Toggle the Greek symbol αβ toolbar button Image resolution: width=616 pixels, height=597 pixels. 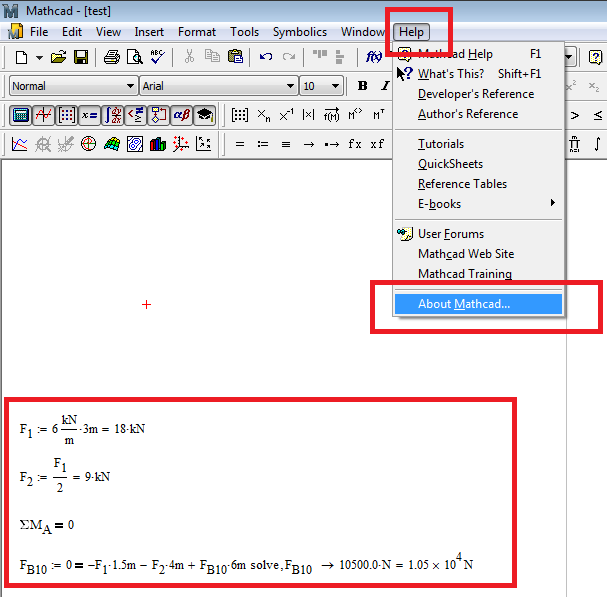[x=182, y=115]
